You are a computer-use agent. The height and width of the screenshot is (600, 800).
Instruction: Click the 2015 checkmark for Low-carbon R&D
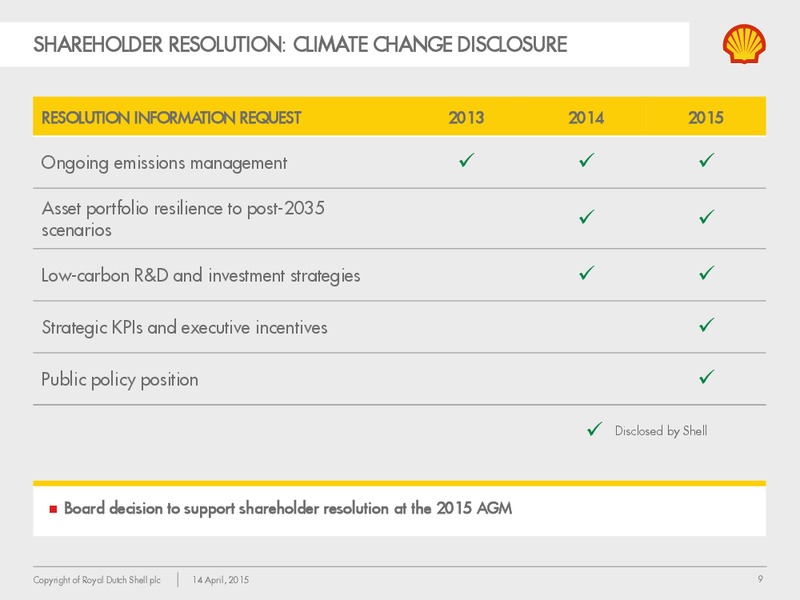(x=707, y=273)
